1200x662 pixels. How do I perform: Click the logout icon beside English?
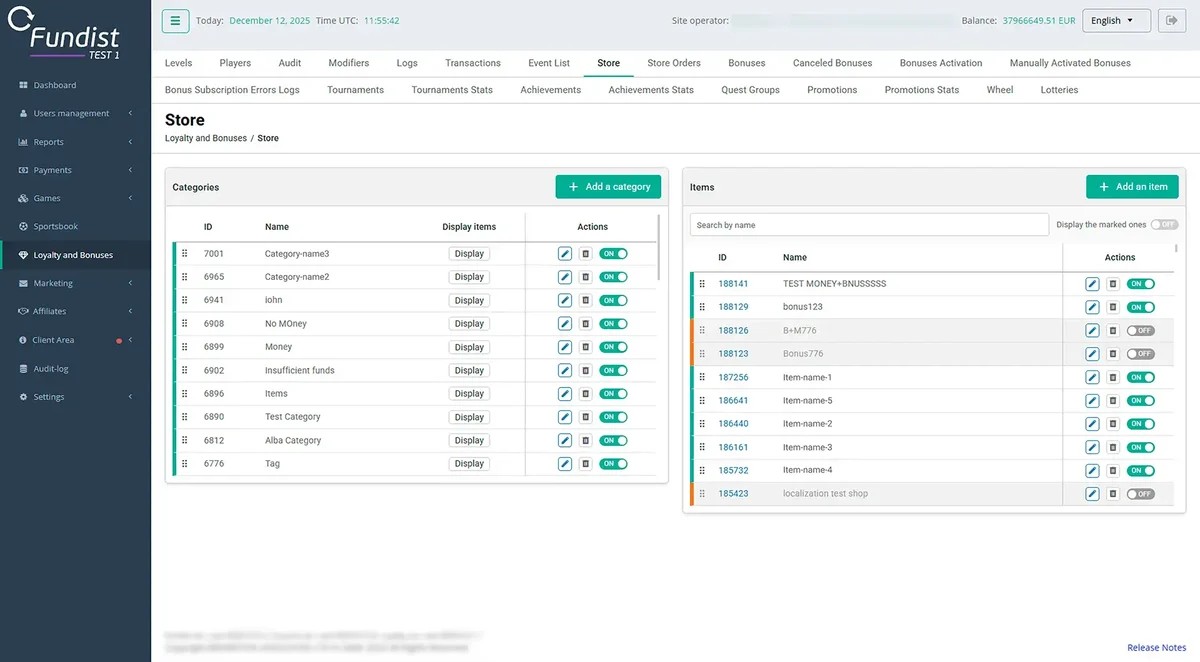tap(1170, 20)
